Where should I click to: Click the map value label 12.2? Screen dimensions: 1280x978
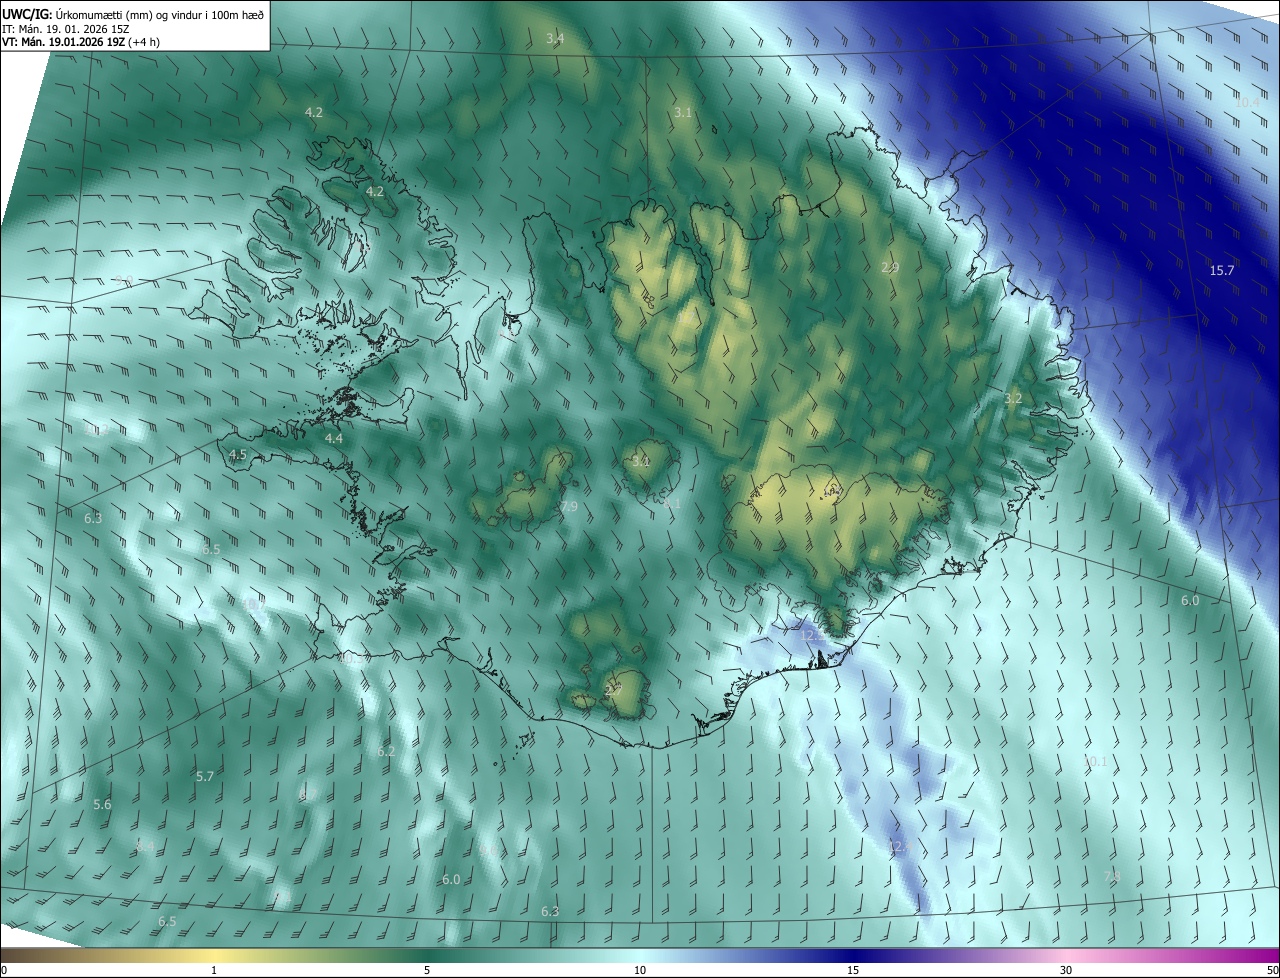[813, 634]
